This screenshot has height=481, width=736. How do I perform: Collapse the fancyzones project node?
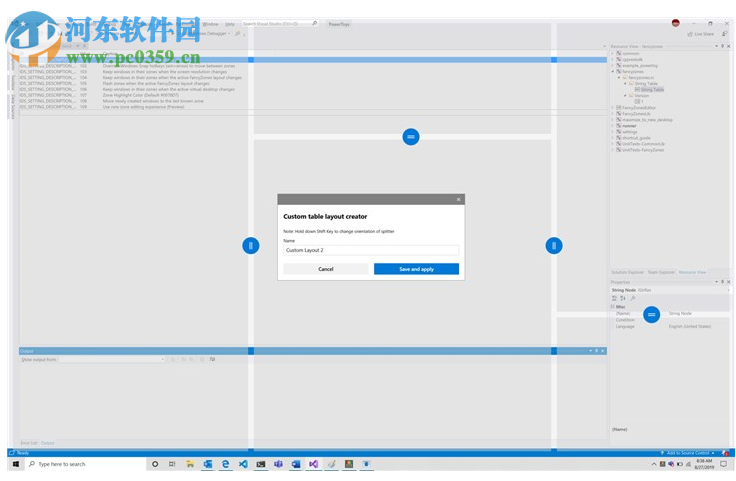point(613,72)
